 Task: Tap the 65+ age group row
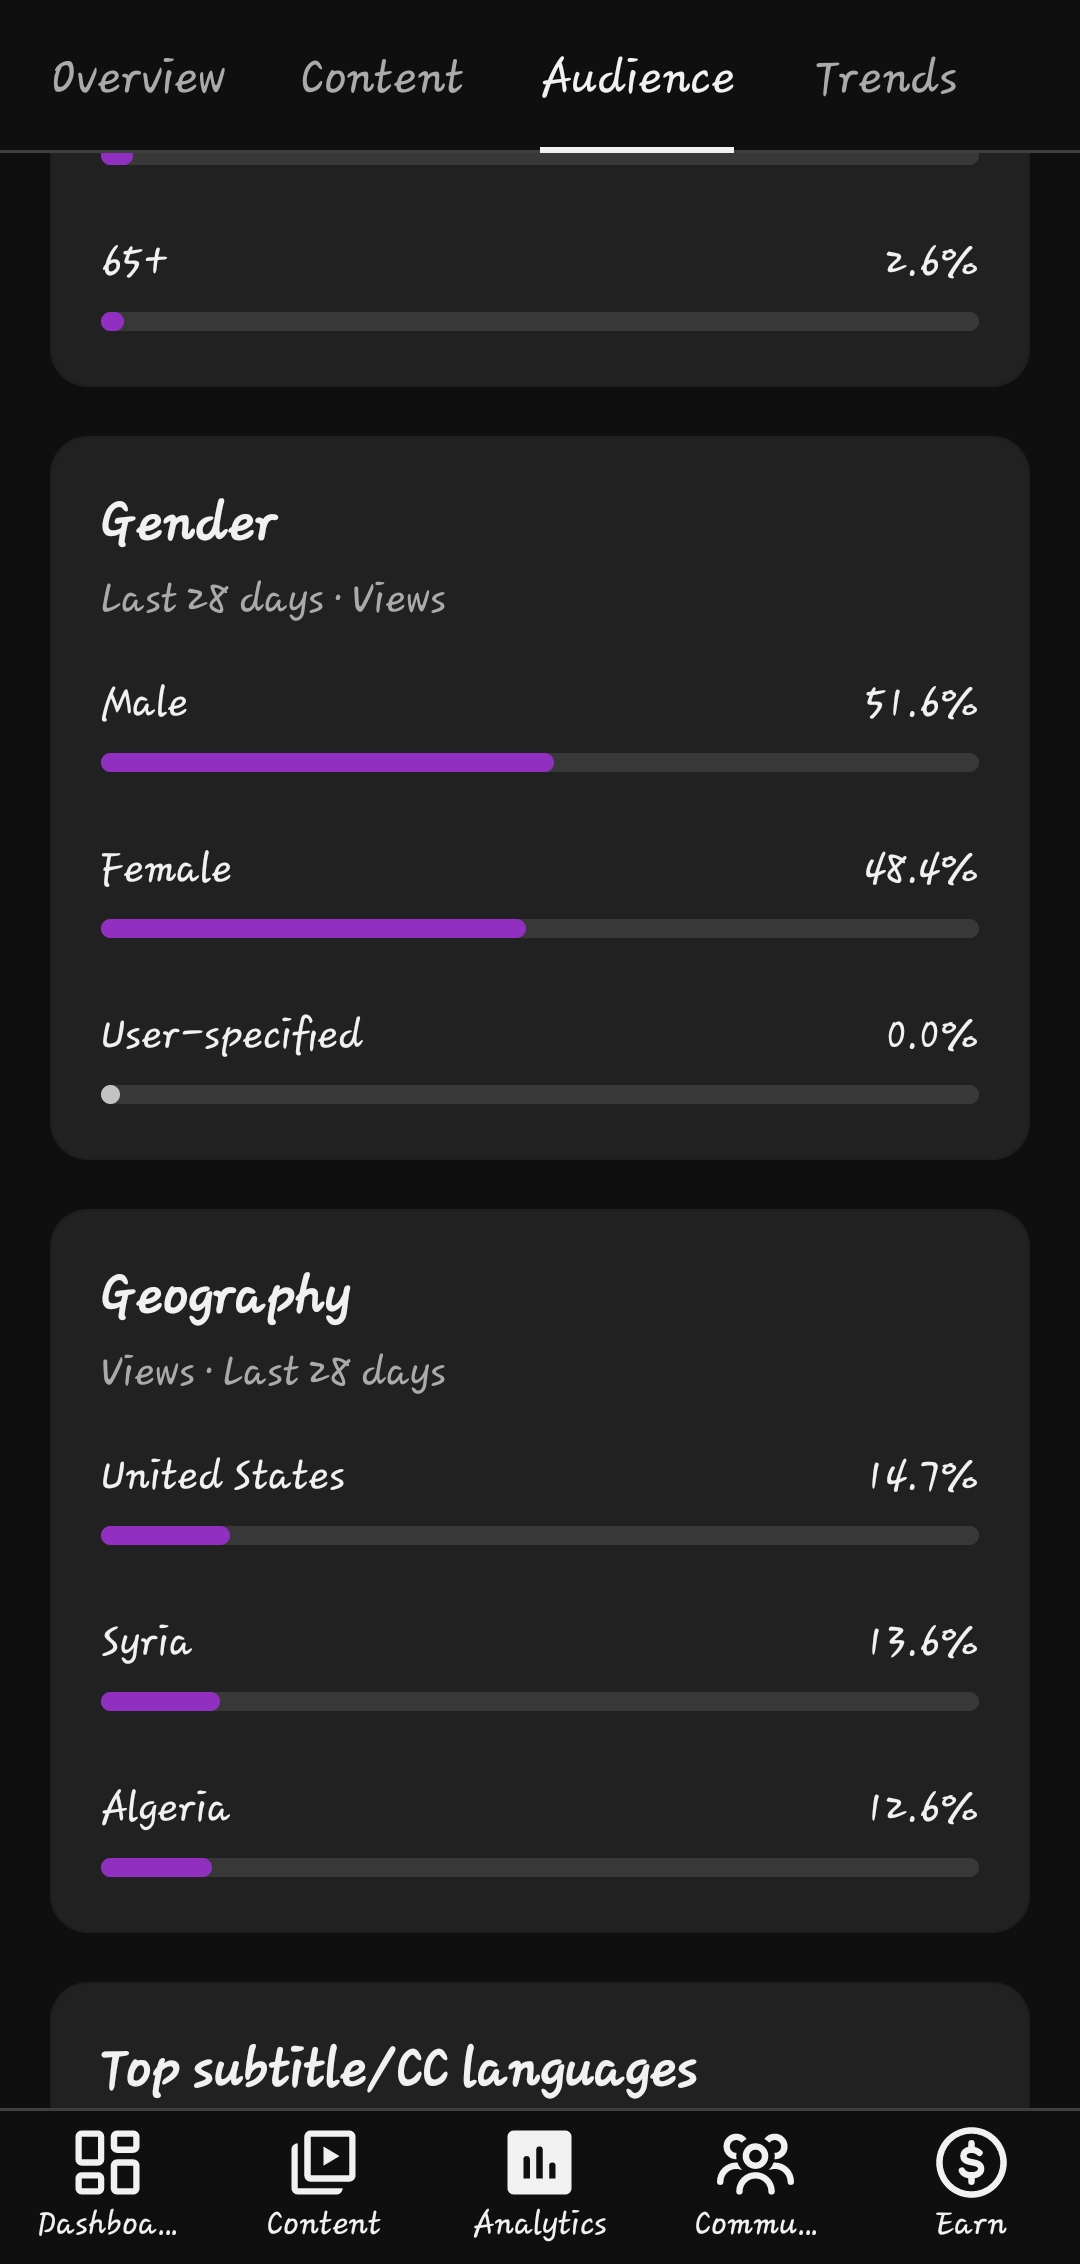[x=540, y=286]
